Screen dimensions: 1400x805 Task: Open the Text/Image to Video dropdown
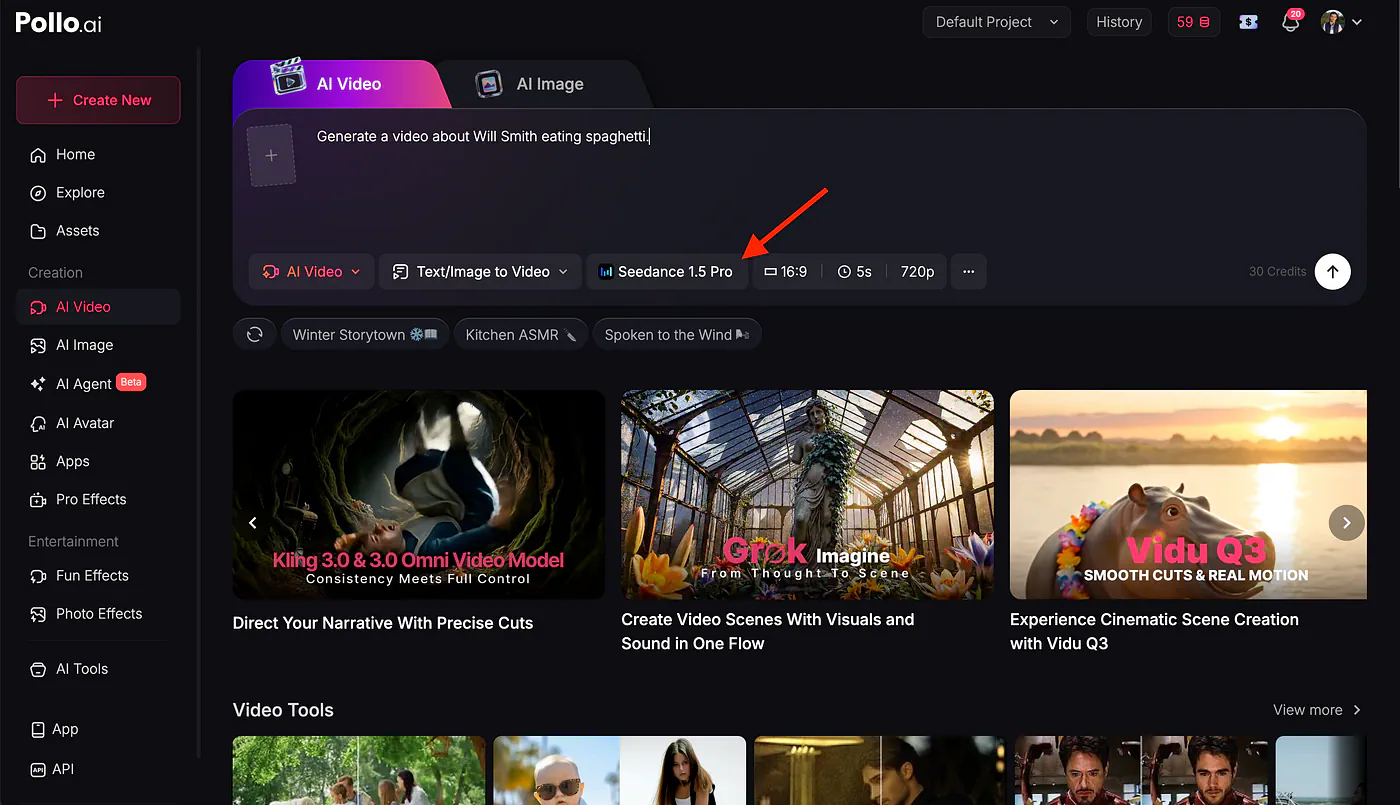pos(480,272)
